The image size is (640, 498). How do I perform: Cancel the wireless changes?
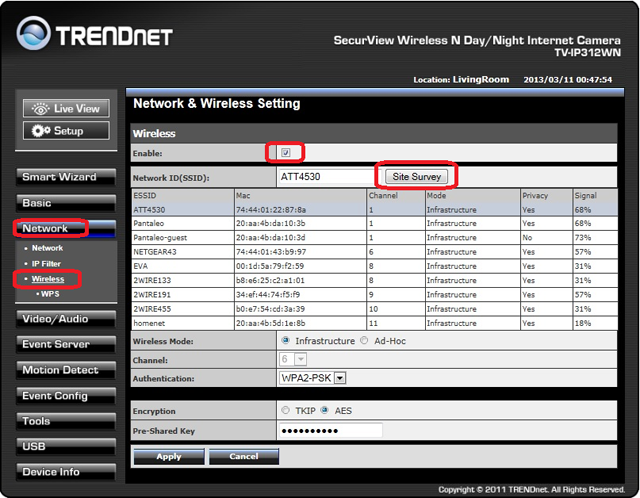point(243,456)
